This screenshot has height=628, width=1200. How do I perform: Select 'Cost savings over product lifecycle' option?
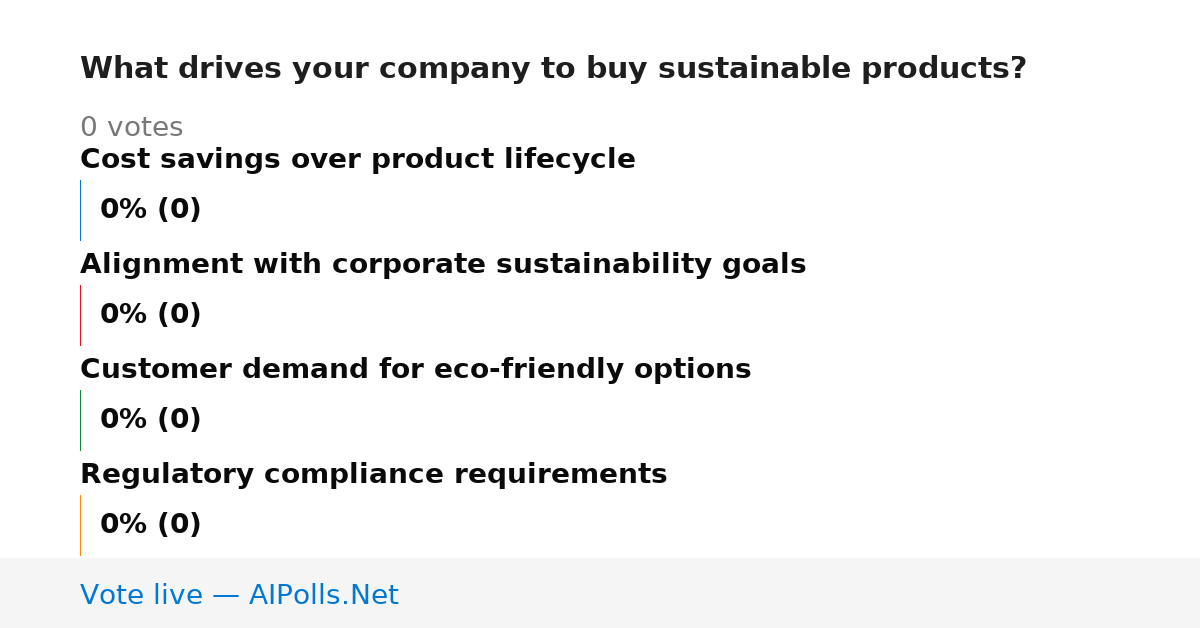[358, 160]
